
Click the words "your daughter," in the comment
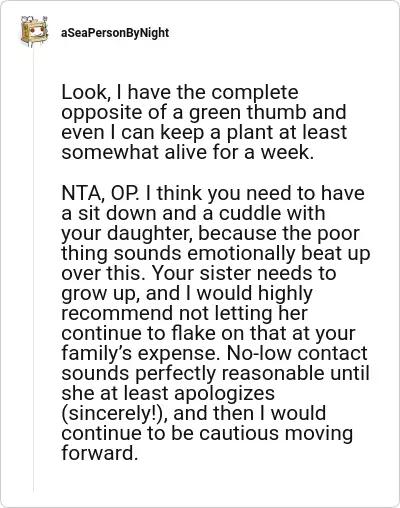(128, 234)
